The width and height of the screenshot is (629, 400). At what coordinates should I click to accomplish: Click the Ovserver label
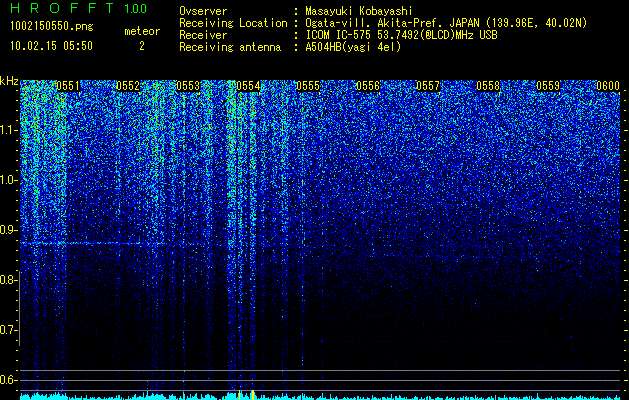point(203,11)
